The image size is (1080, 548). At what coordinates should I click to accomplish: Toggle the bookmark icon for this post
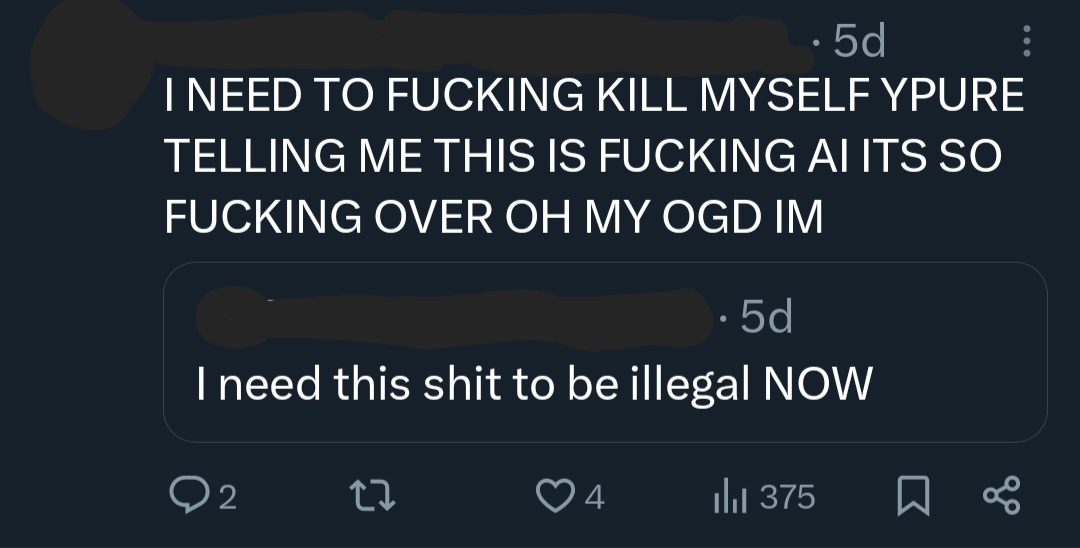pyautogui.click(x=913, y=496)
